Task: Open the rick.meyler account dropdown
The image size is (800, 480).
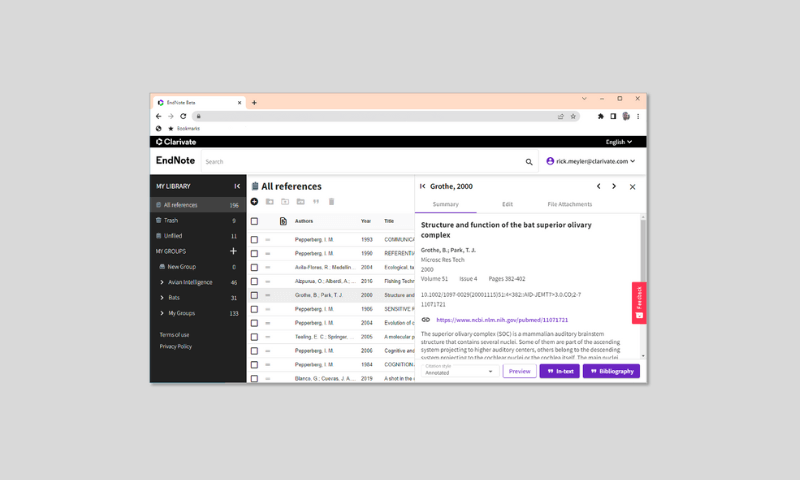Action: (x=591, y=161)
